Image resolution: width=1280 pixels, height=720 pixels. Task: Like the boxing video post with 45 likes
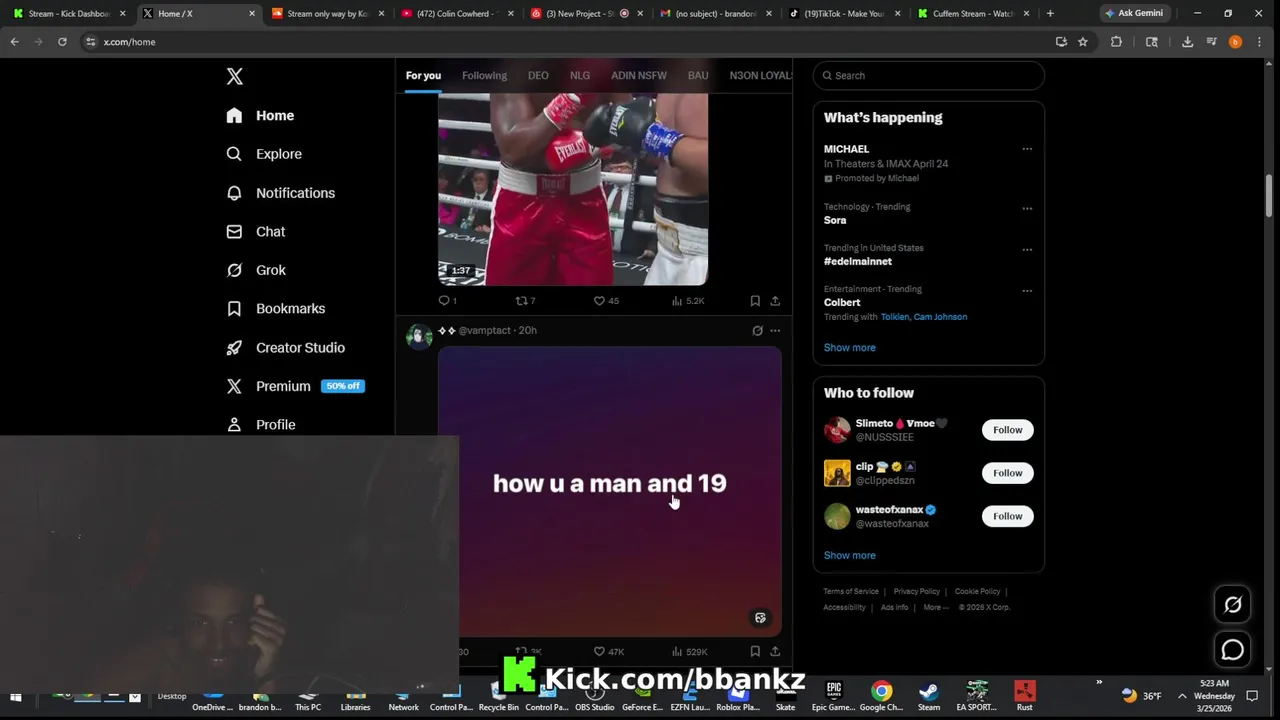(606, 300)
